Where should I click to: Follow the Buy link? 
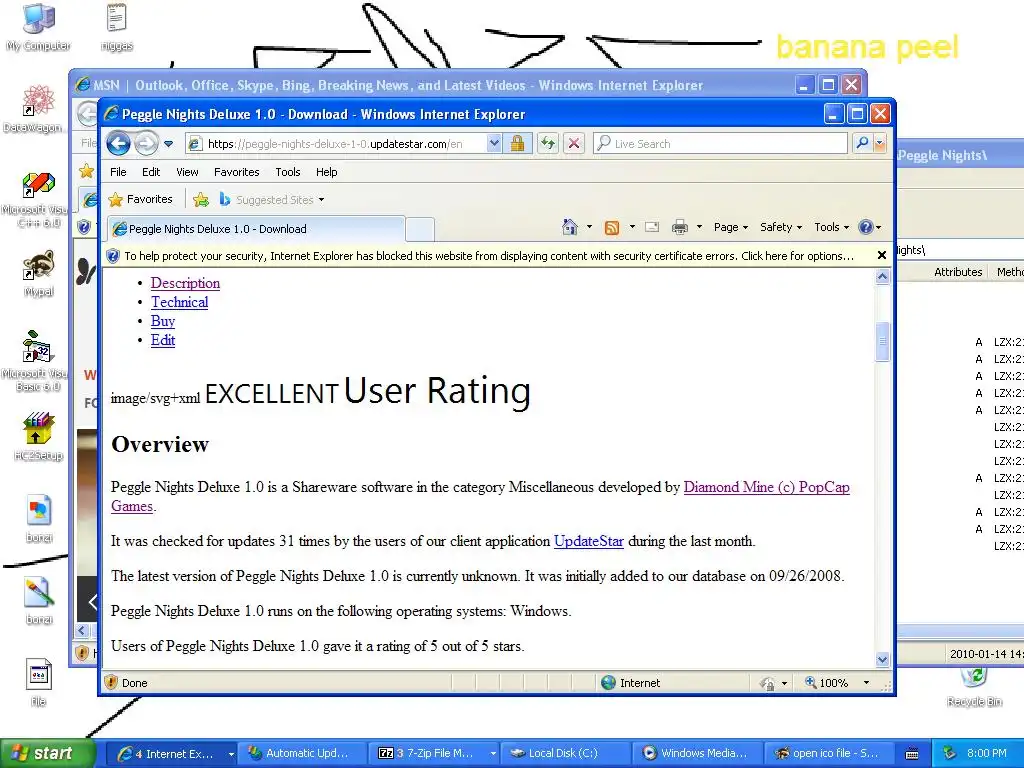(163, 321)
